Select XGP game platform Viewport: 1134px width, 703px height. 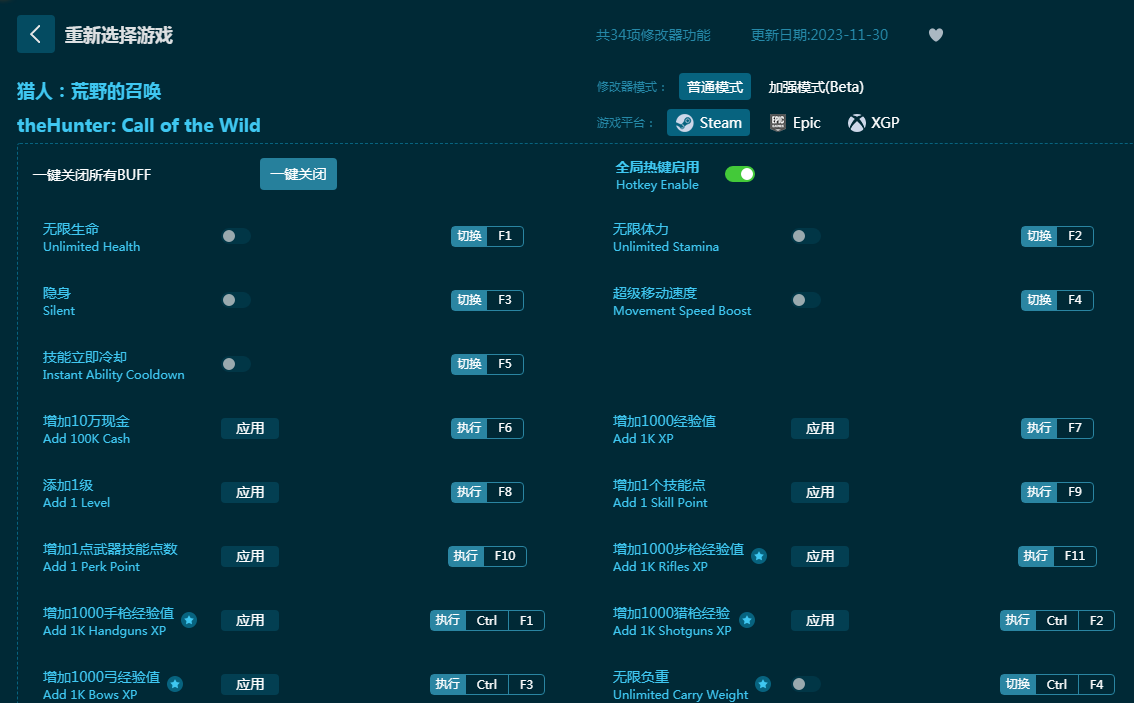coord(874,123)
